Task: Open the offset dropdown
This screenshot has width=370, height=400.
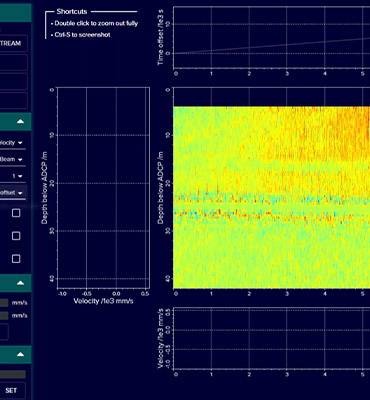Action: tap(12, 193)
